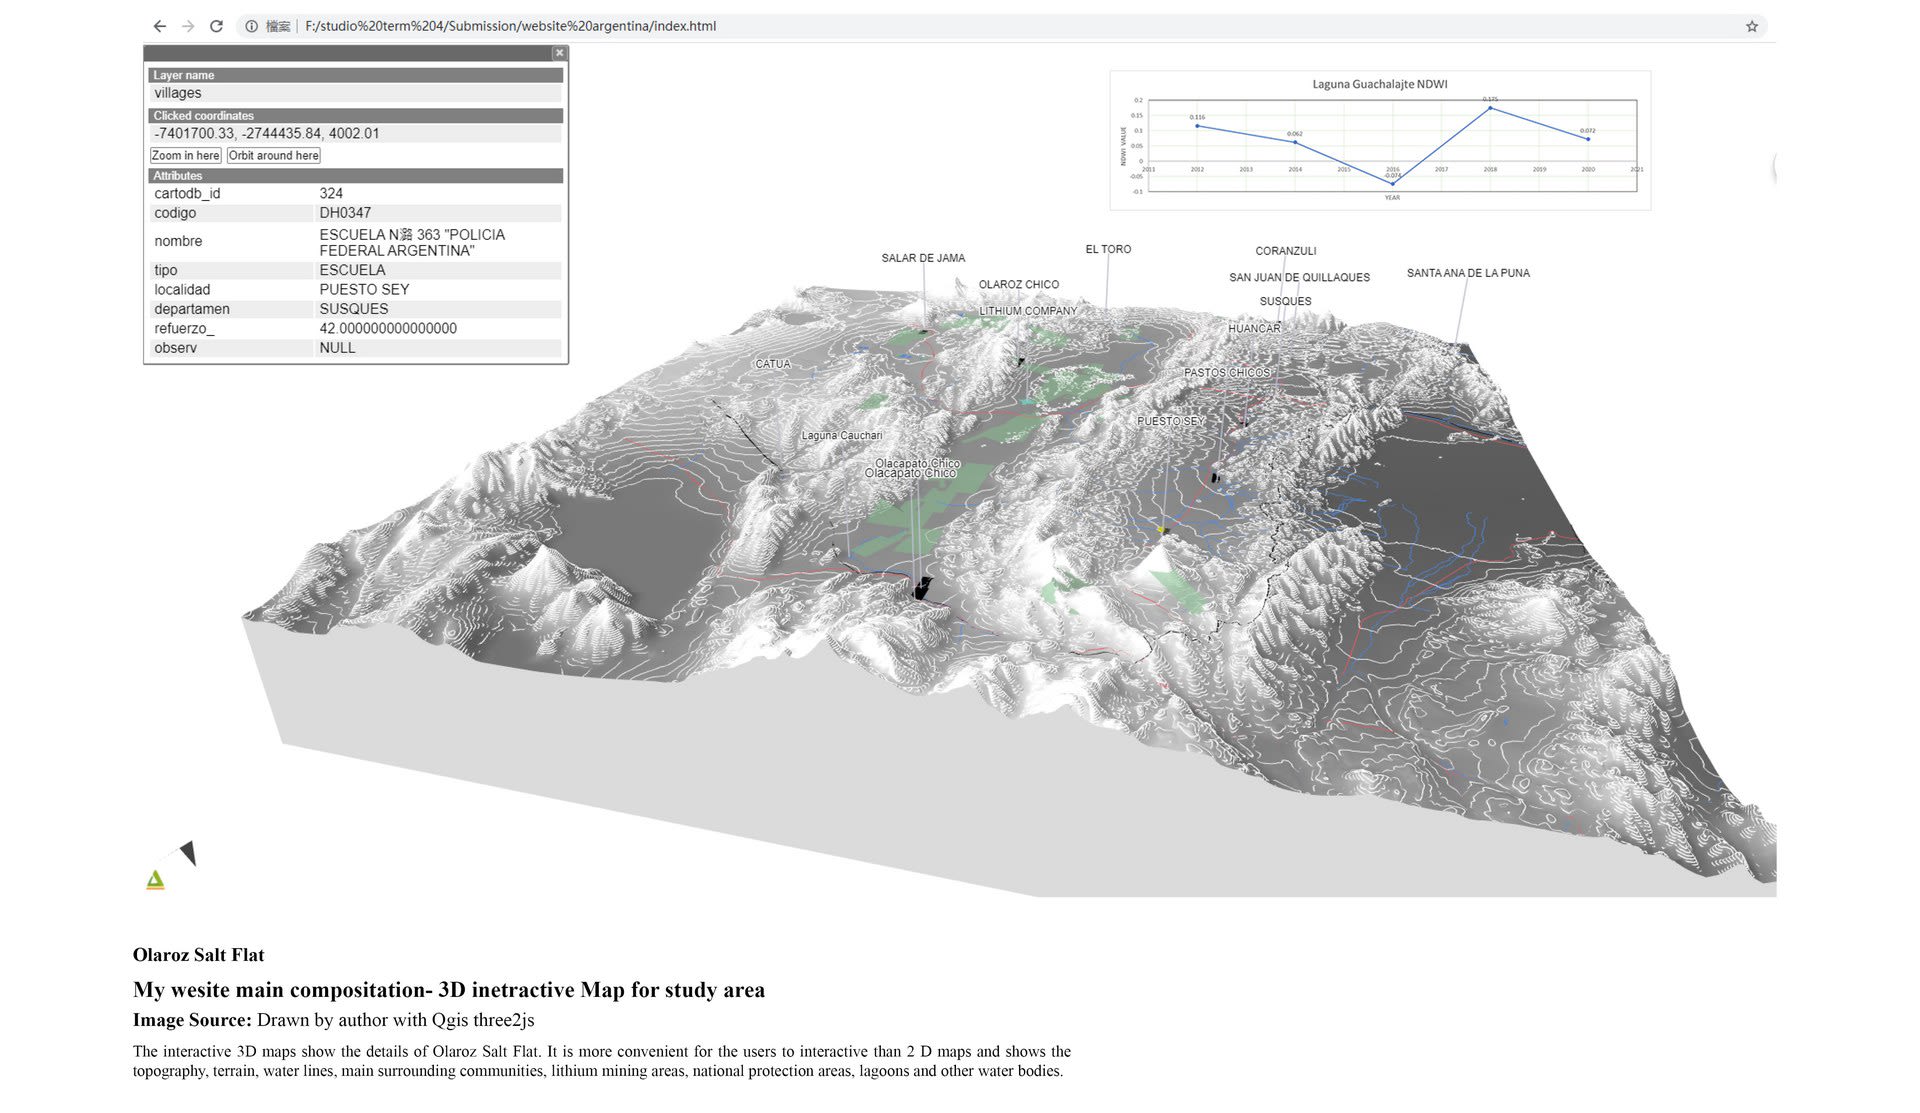
Task: Click the Zoom in here button
Action: [x=185, y=155]
